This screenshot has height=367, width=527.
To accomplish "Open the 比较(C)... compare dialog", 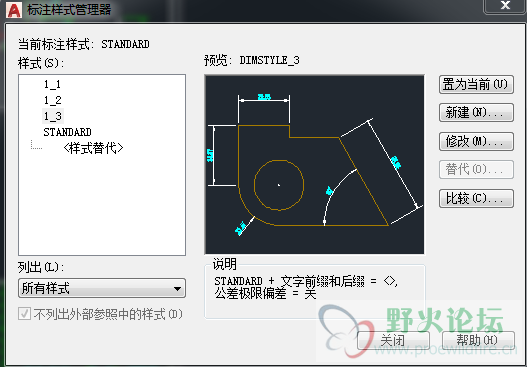I will pyautogui.click(x=476, y=199).
